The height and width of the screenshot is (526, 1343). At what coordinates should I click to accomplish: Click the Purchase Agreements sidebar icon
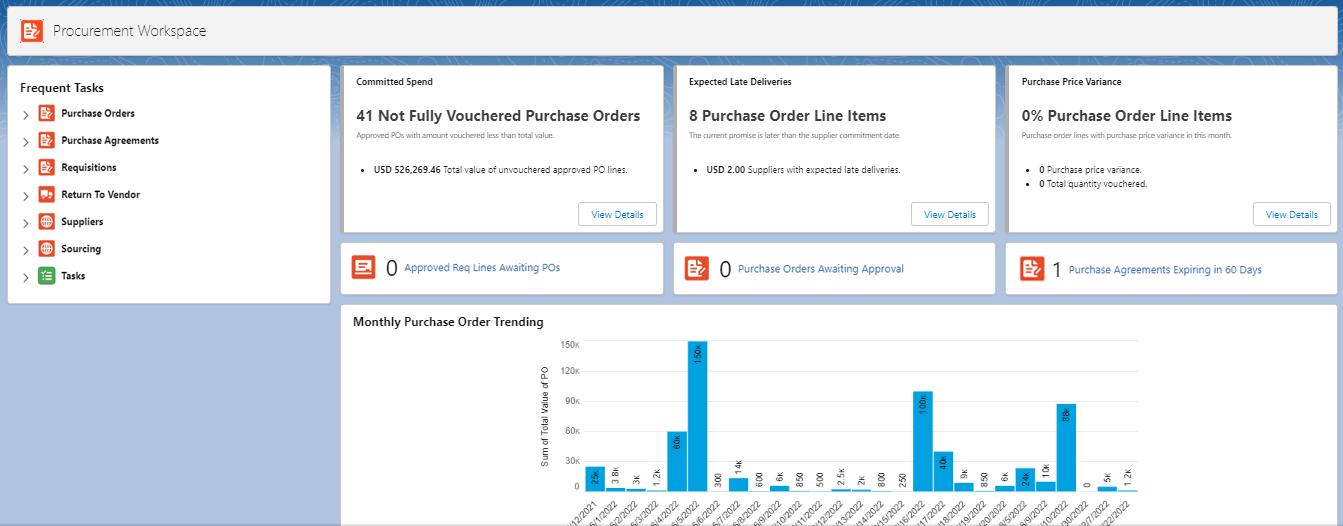[x=46, y=141]
